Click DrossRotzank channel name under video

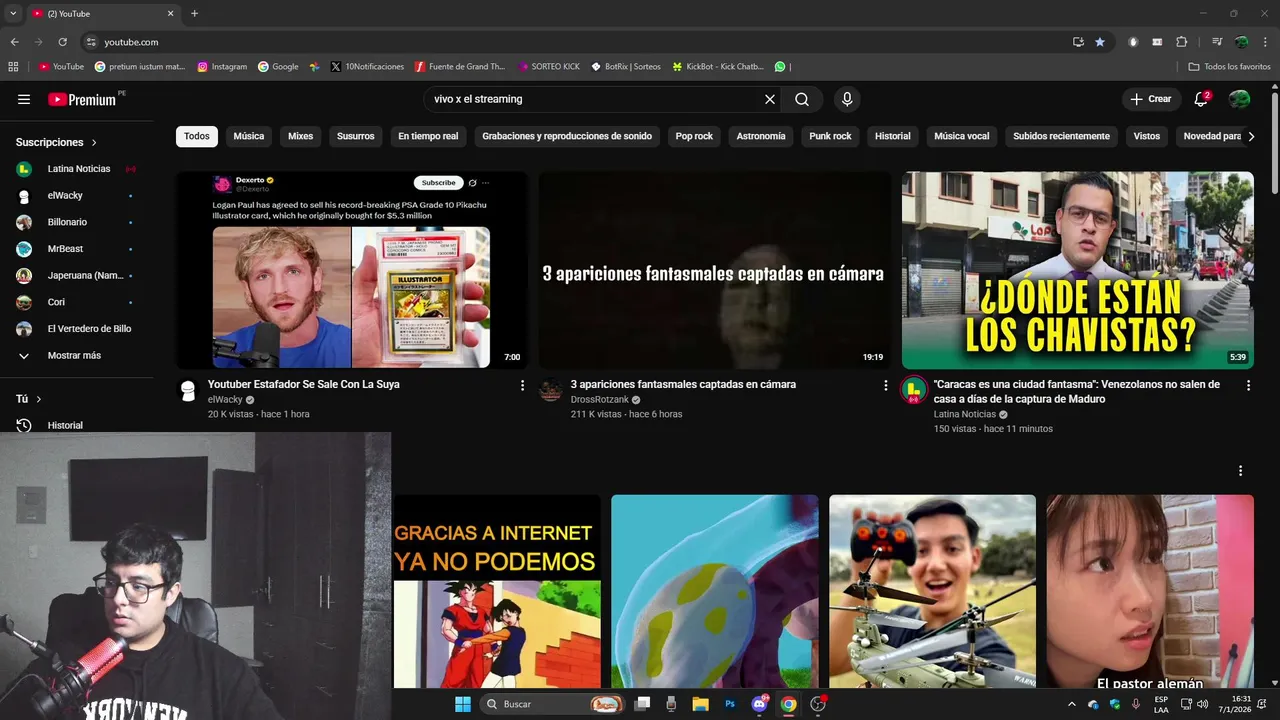(600, 400)
